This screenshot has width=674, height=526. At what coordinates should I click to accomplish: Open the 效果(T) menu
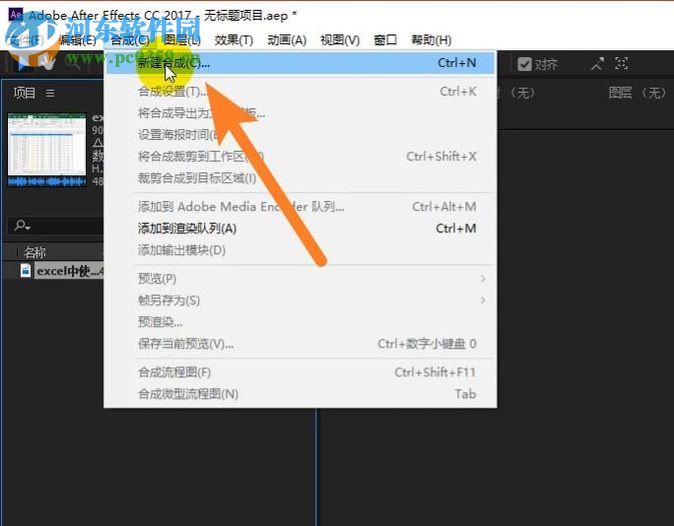234,40
